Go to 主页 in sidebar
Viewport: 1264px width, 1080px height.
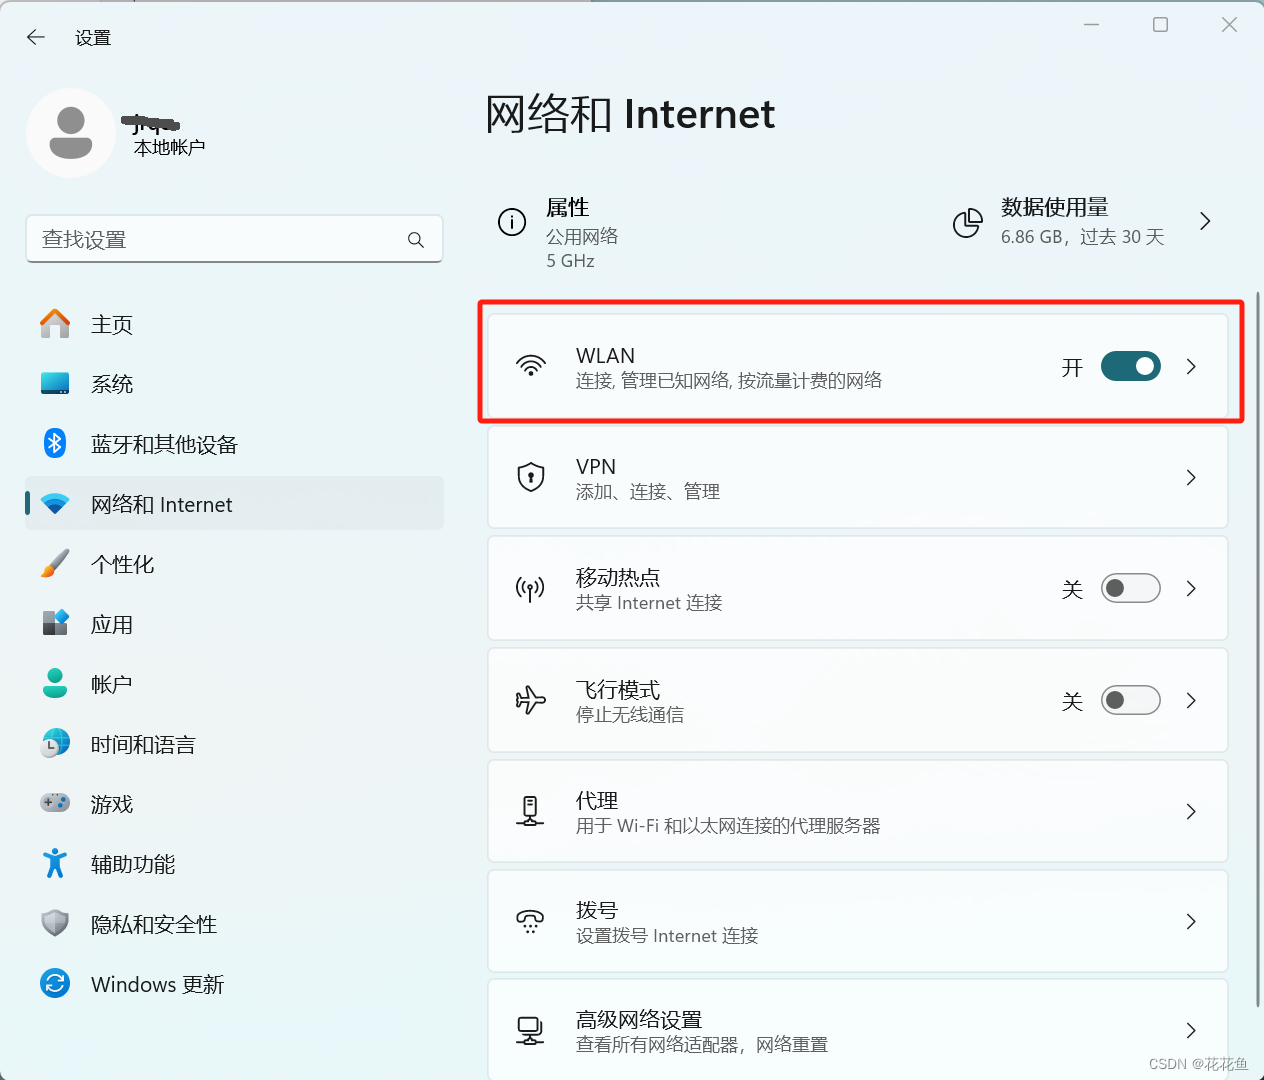tap(234, 324)
